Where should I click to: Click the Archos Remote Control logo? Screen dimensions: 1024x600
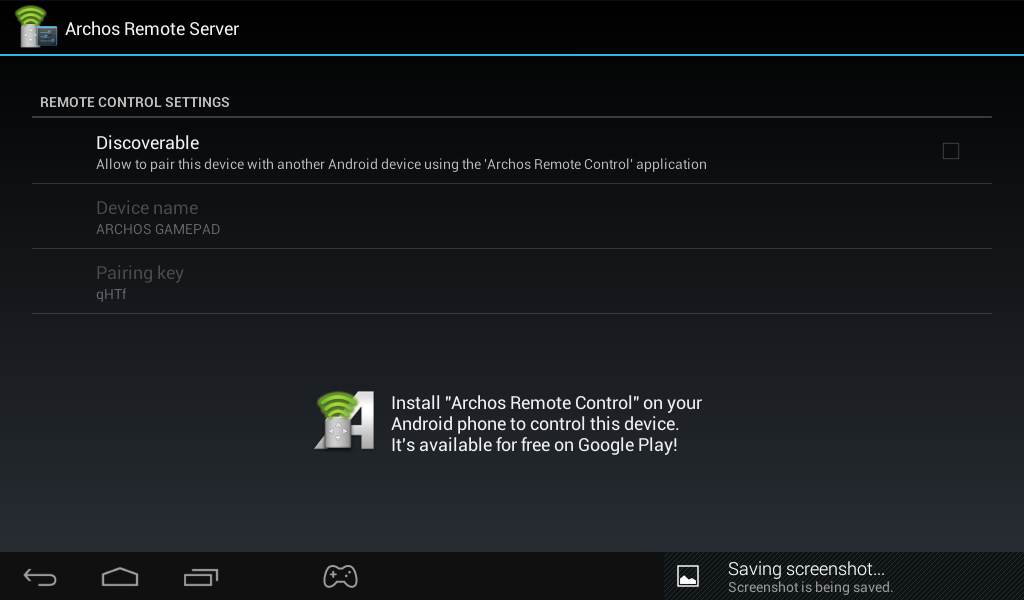coord(344,421)
